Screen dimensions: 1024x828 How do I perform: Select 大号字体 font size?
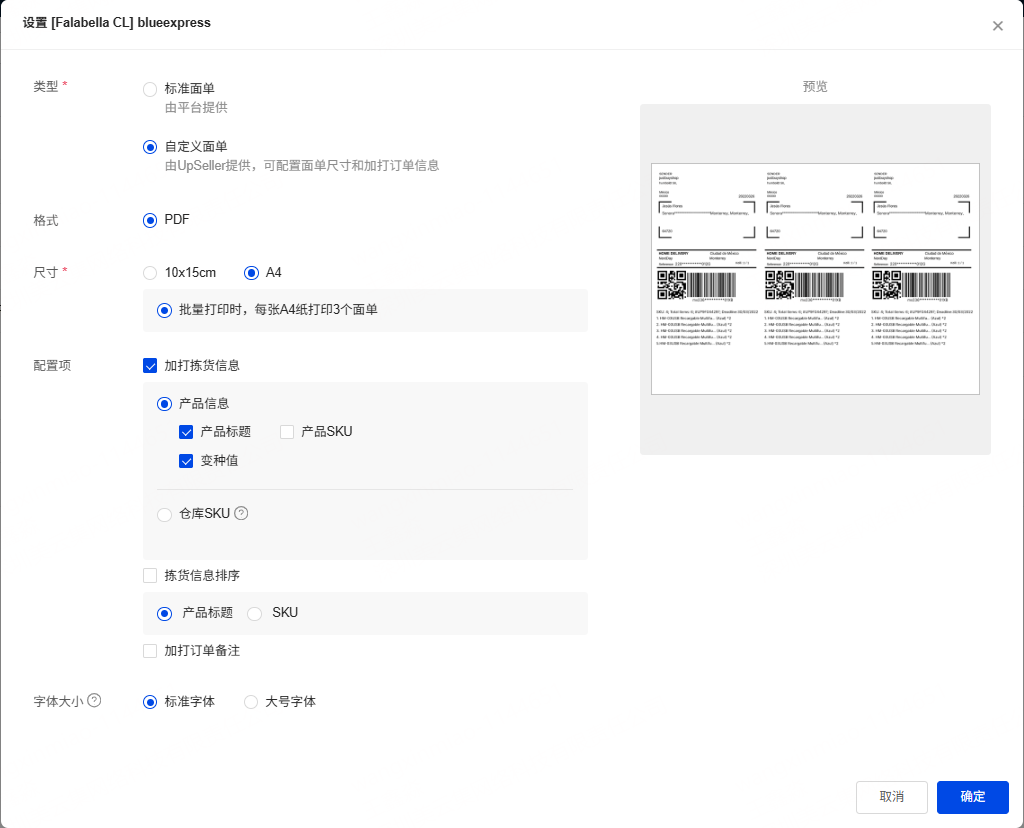[251, 702]
